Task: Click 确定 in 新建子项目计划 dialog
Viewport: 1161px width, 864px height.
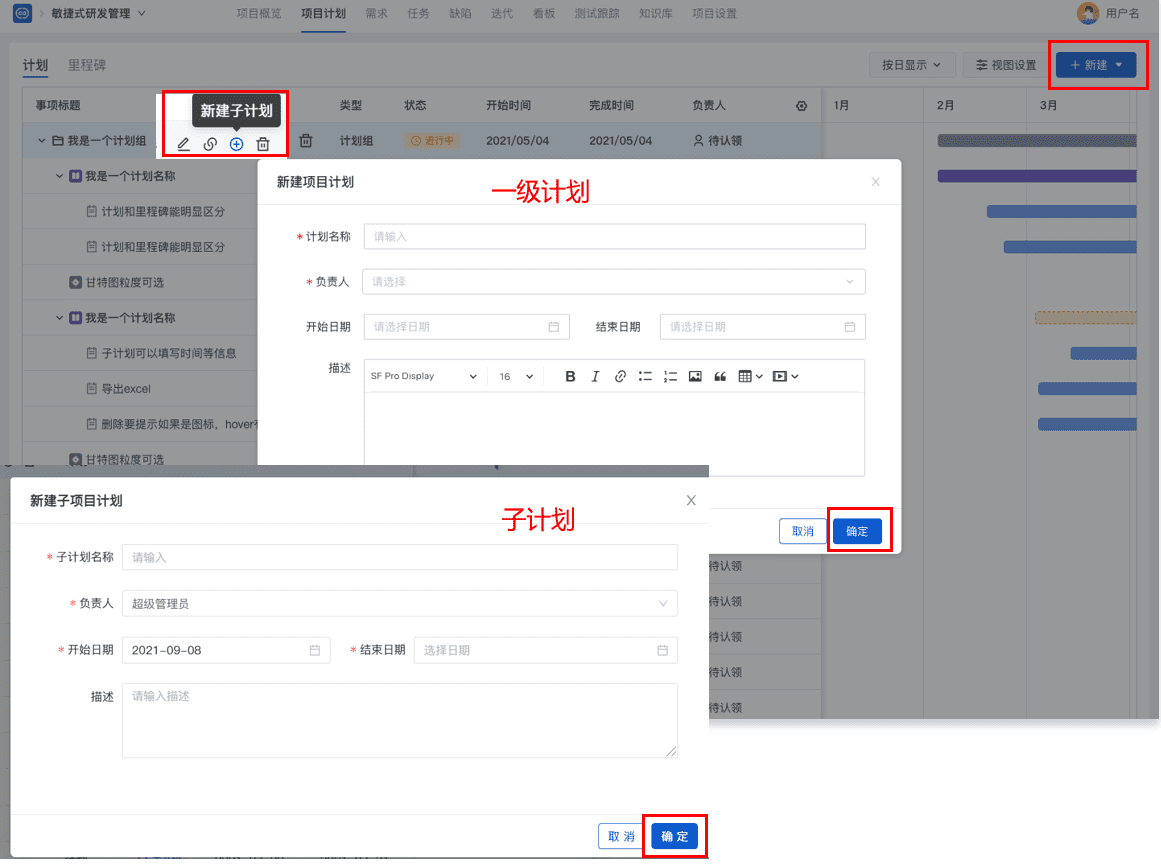Action: click(675, 836)
